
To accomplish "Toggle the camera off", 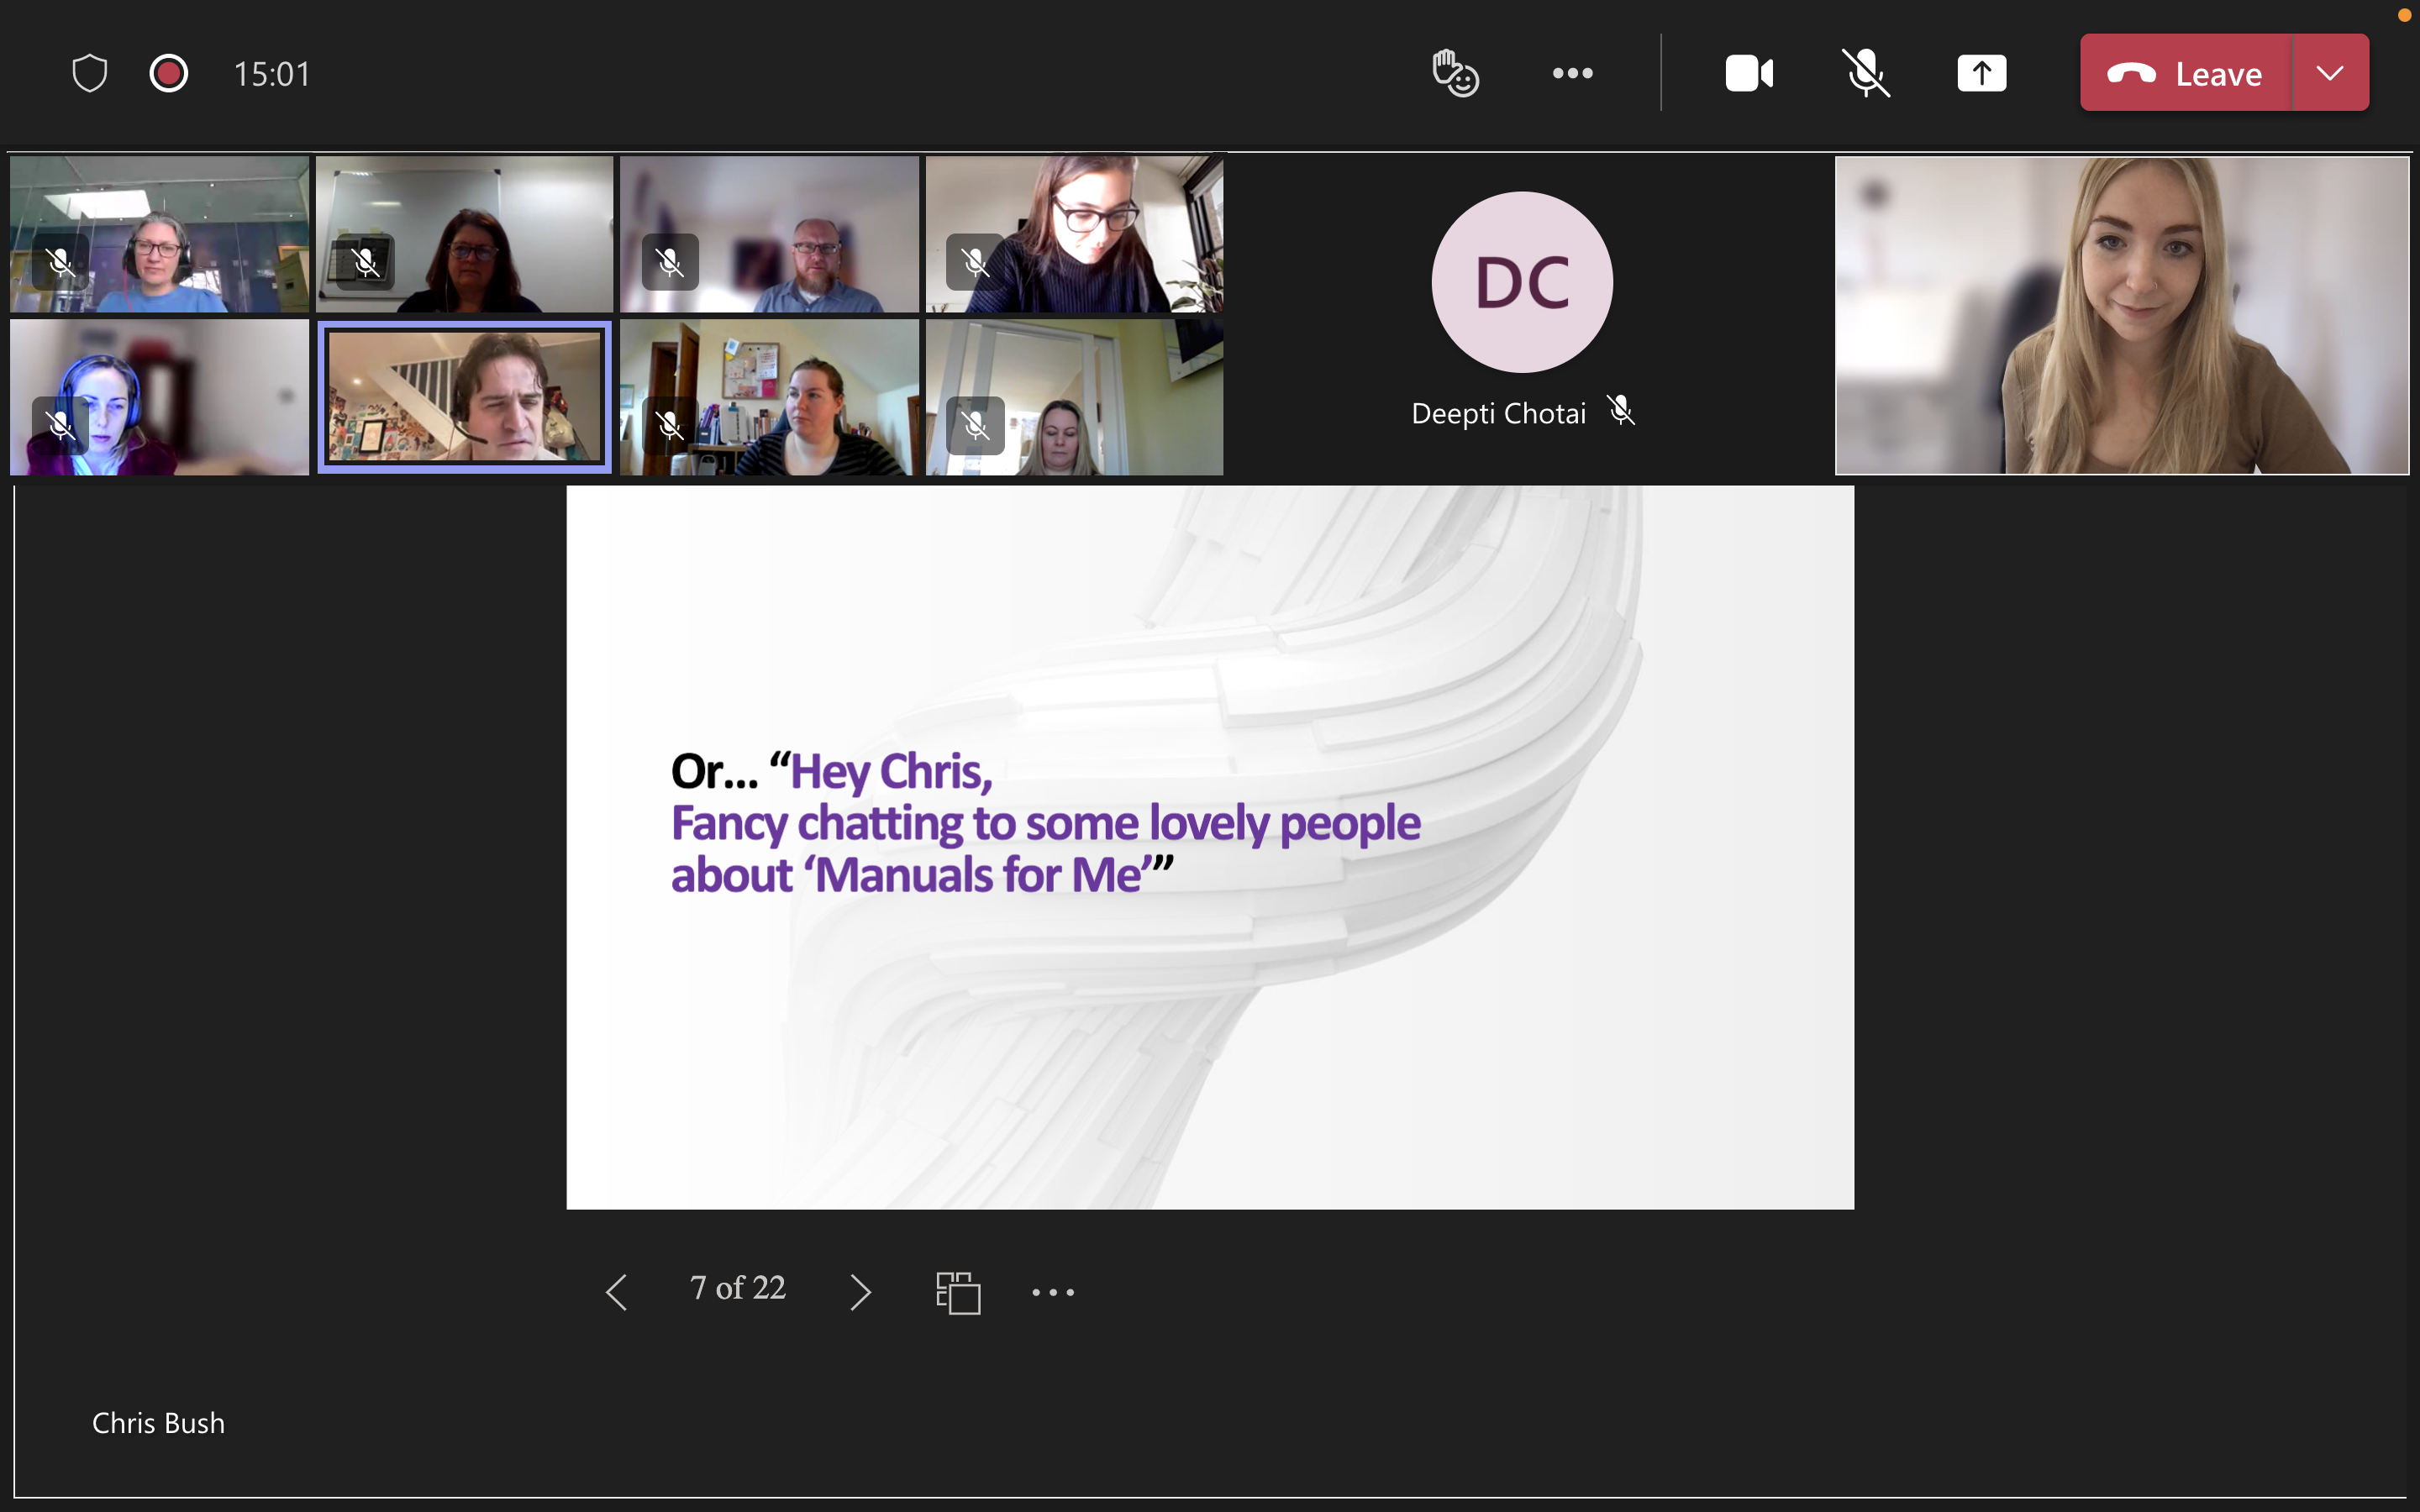I will point(1749,73).
